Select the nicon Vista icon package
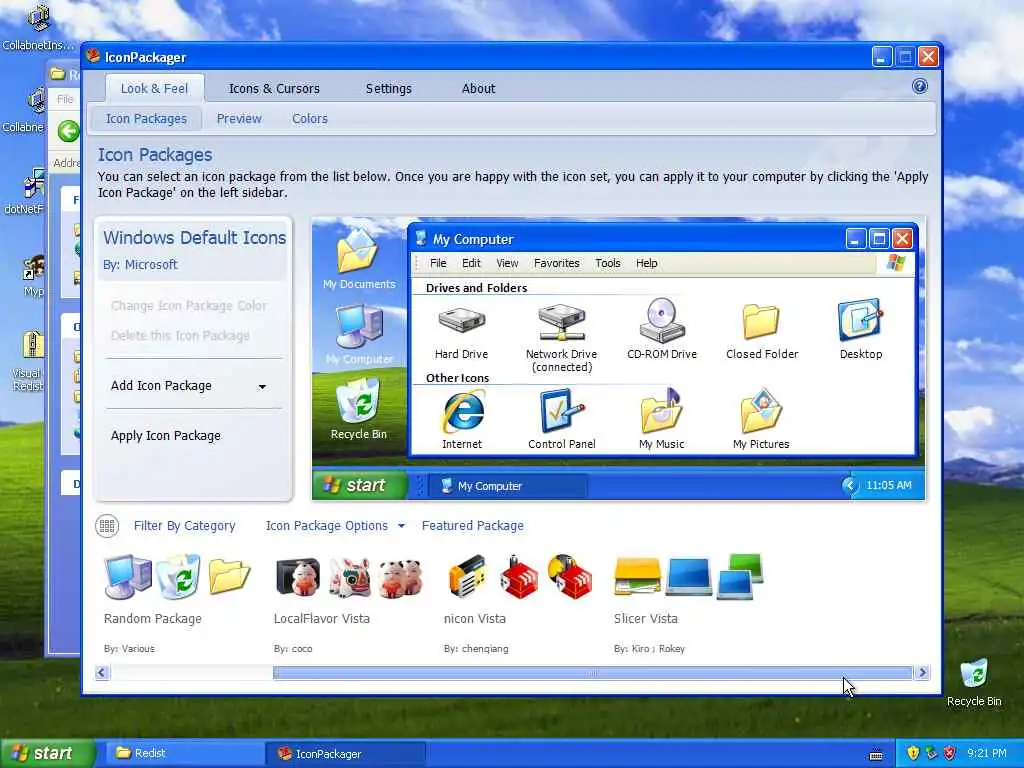This screenshot has height=768, width=1024. tap(519, 577)
